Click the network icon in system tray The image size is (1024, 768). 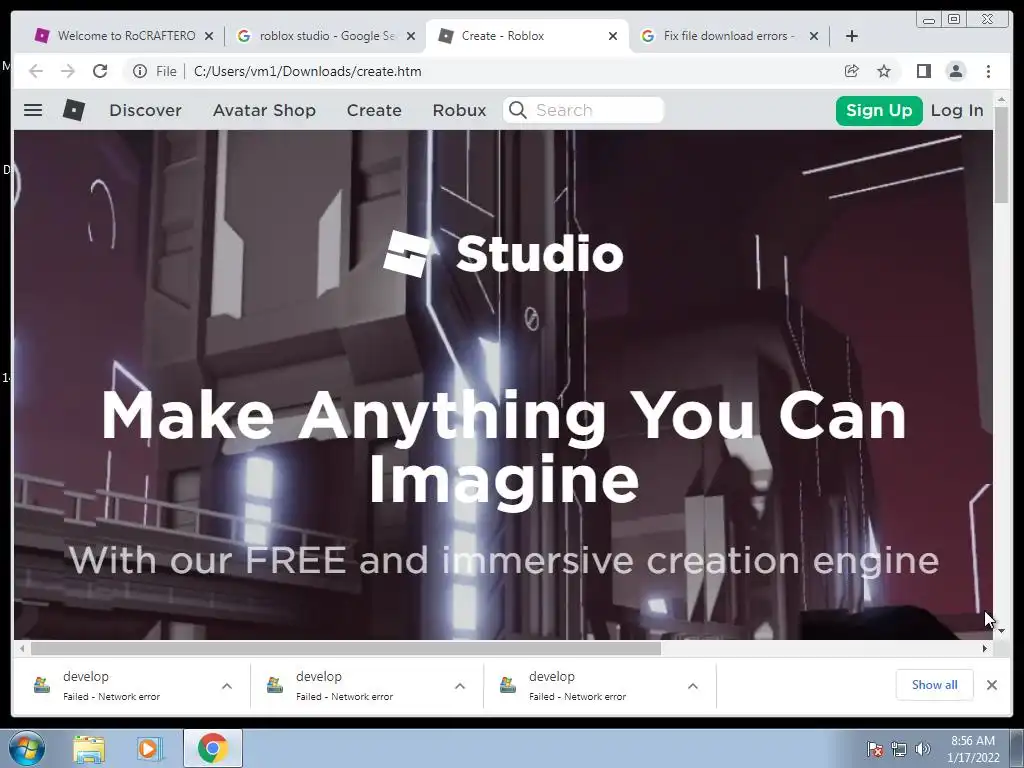click(x=899, y=749)
